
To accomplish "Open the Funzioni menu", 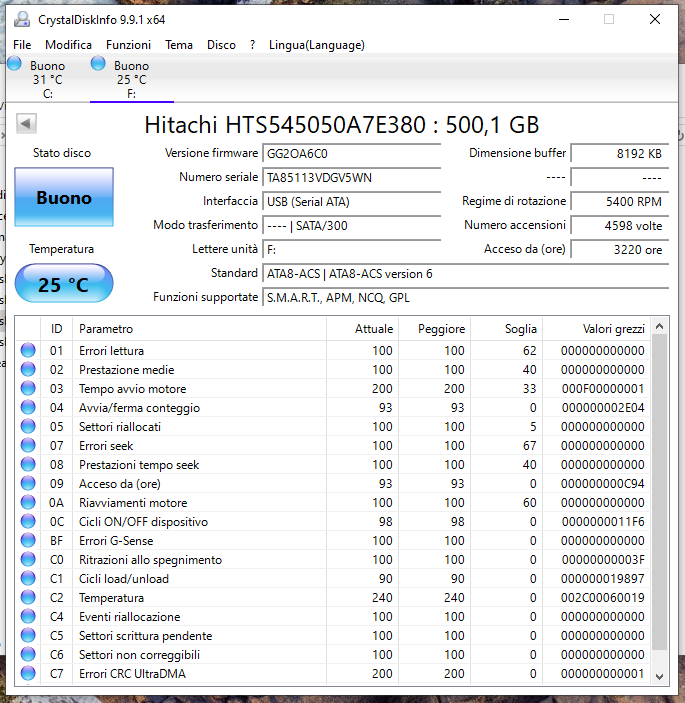I will pos(128,45).
